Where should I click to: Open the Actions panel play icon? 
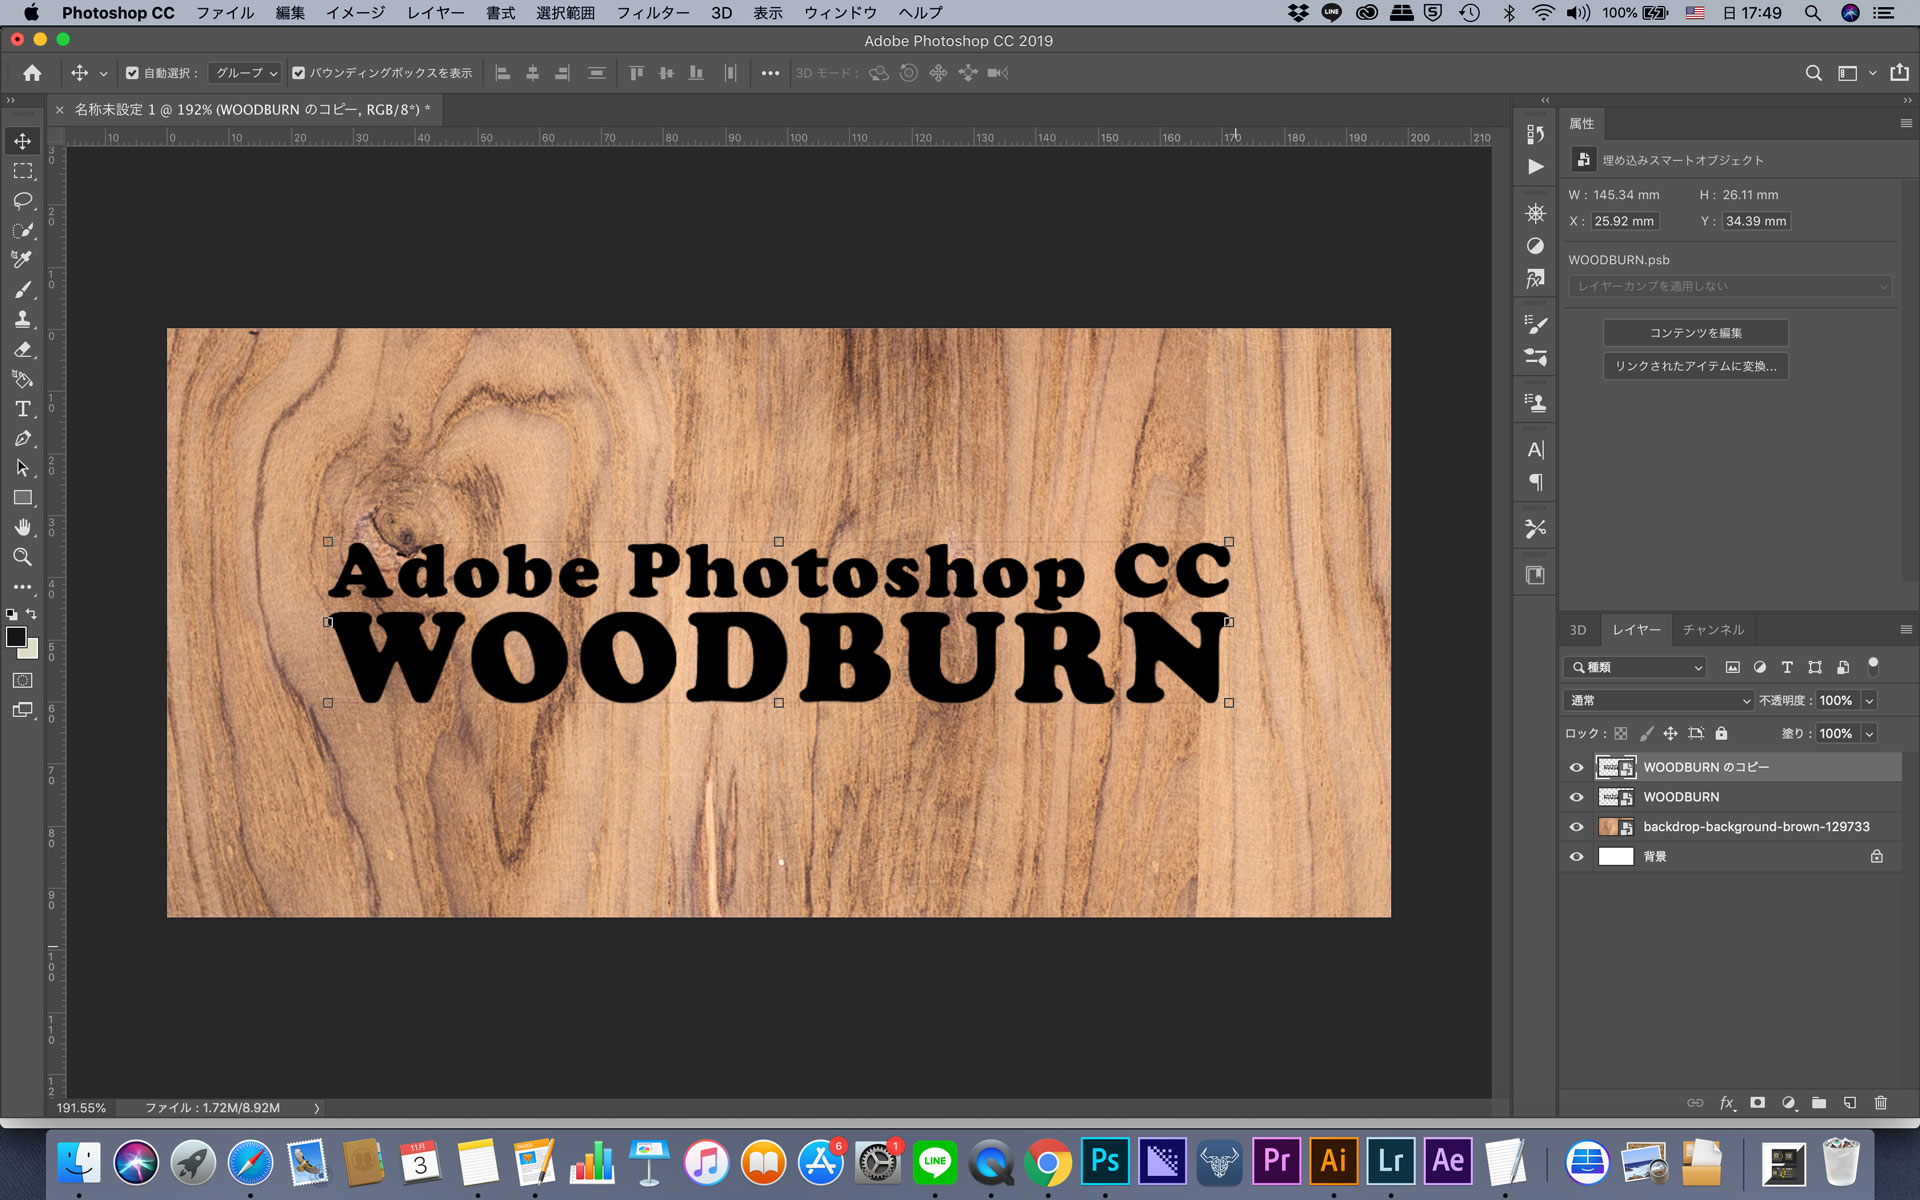tap(1535, 167)
